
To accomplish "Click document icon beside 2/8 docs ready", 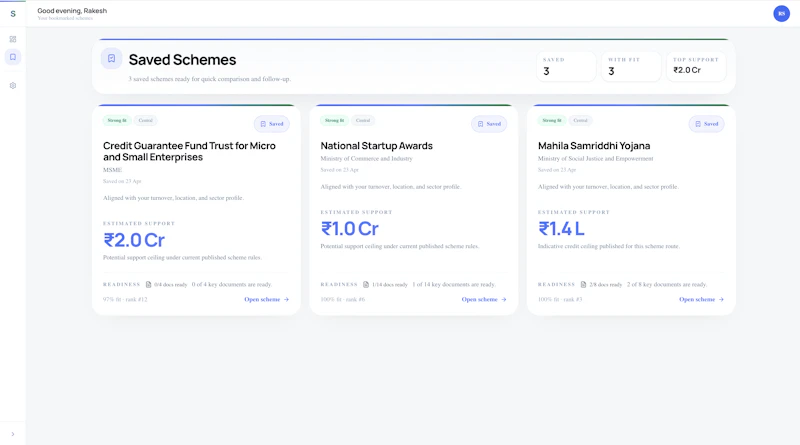I will click(x=583, y=285).
